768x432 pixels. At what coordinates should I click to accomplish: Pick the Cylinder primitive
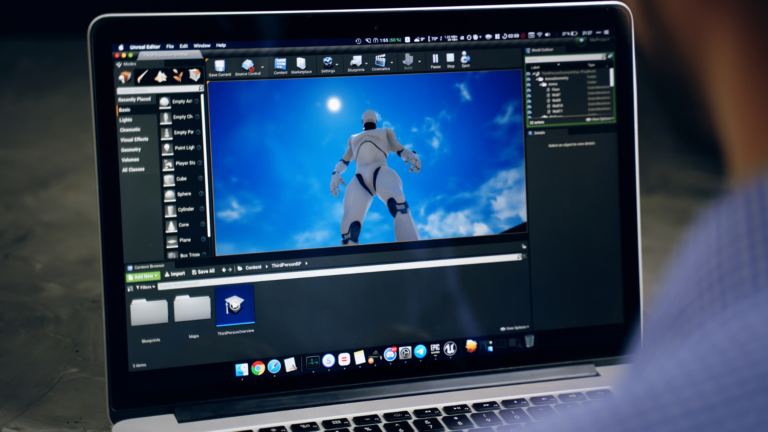(184, 210)
